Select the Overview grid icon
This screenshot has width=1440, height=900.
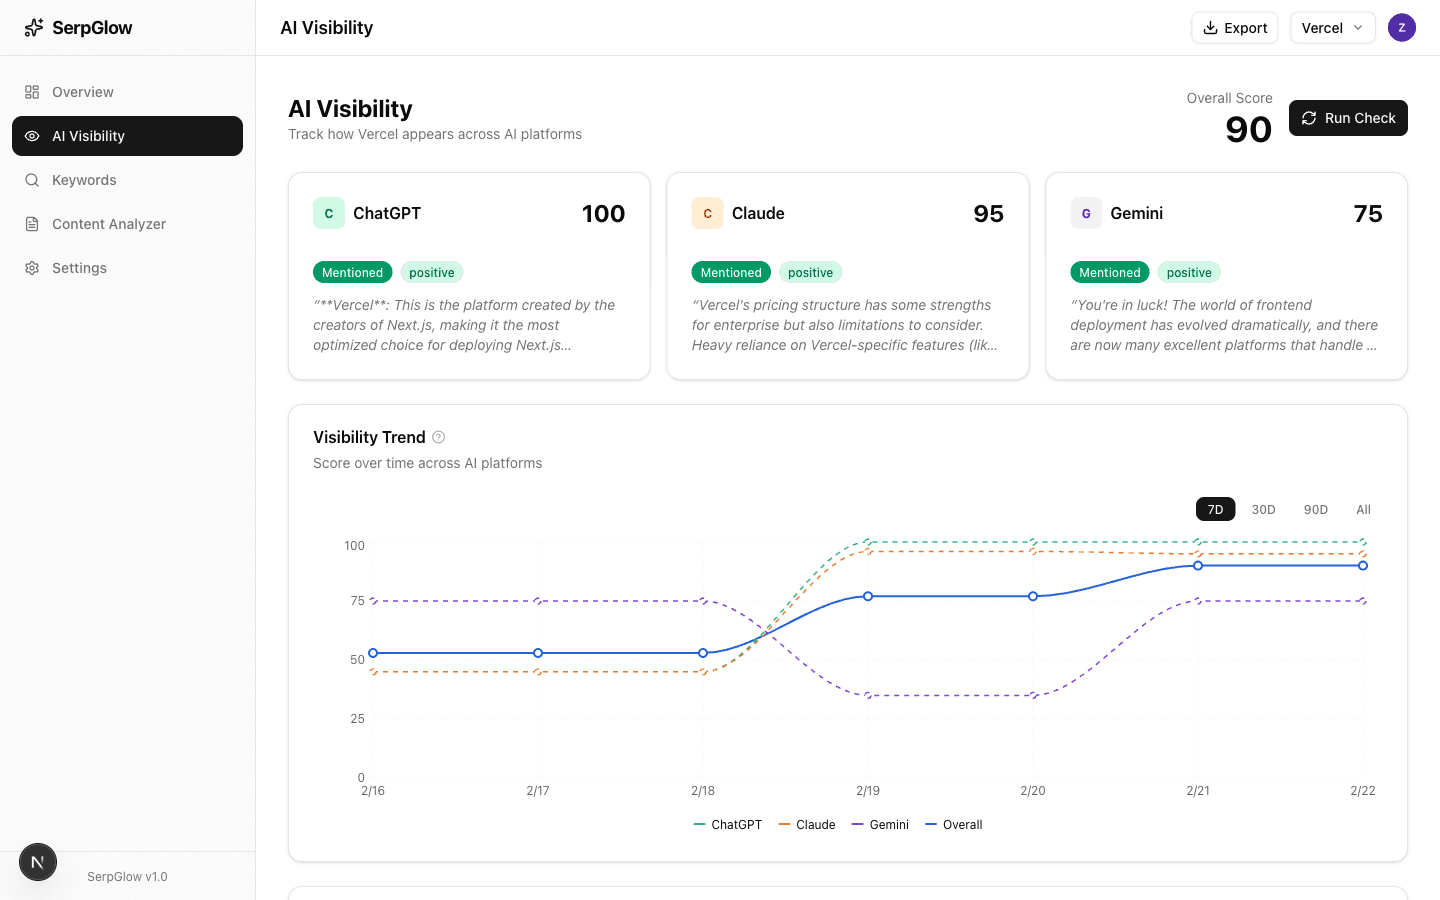32,91
